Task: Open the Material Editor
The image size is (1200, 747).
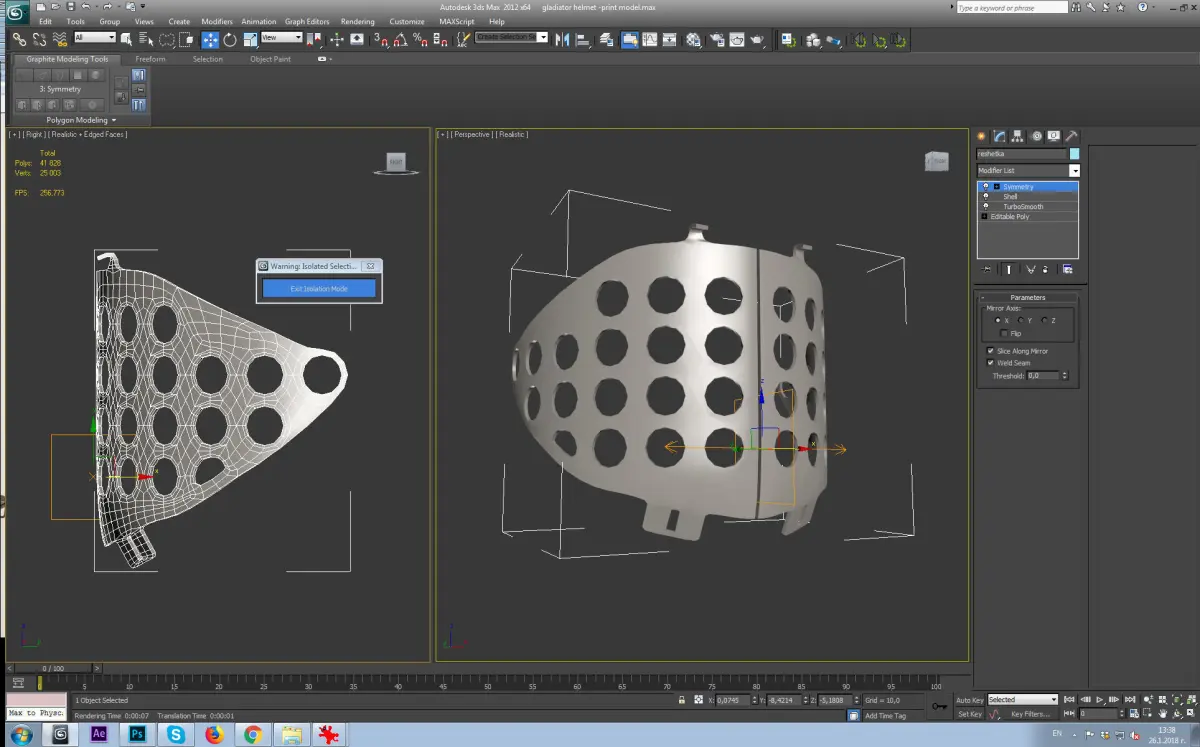Action: pyautogui.click(x=694, y=40)
